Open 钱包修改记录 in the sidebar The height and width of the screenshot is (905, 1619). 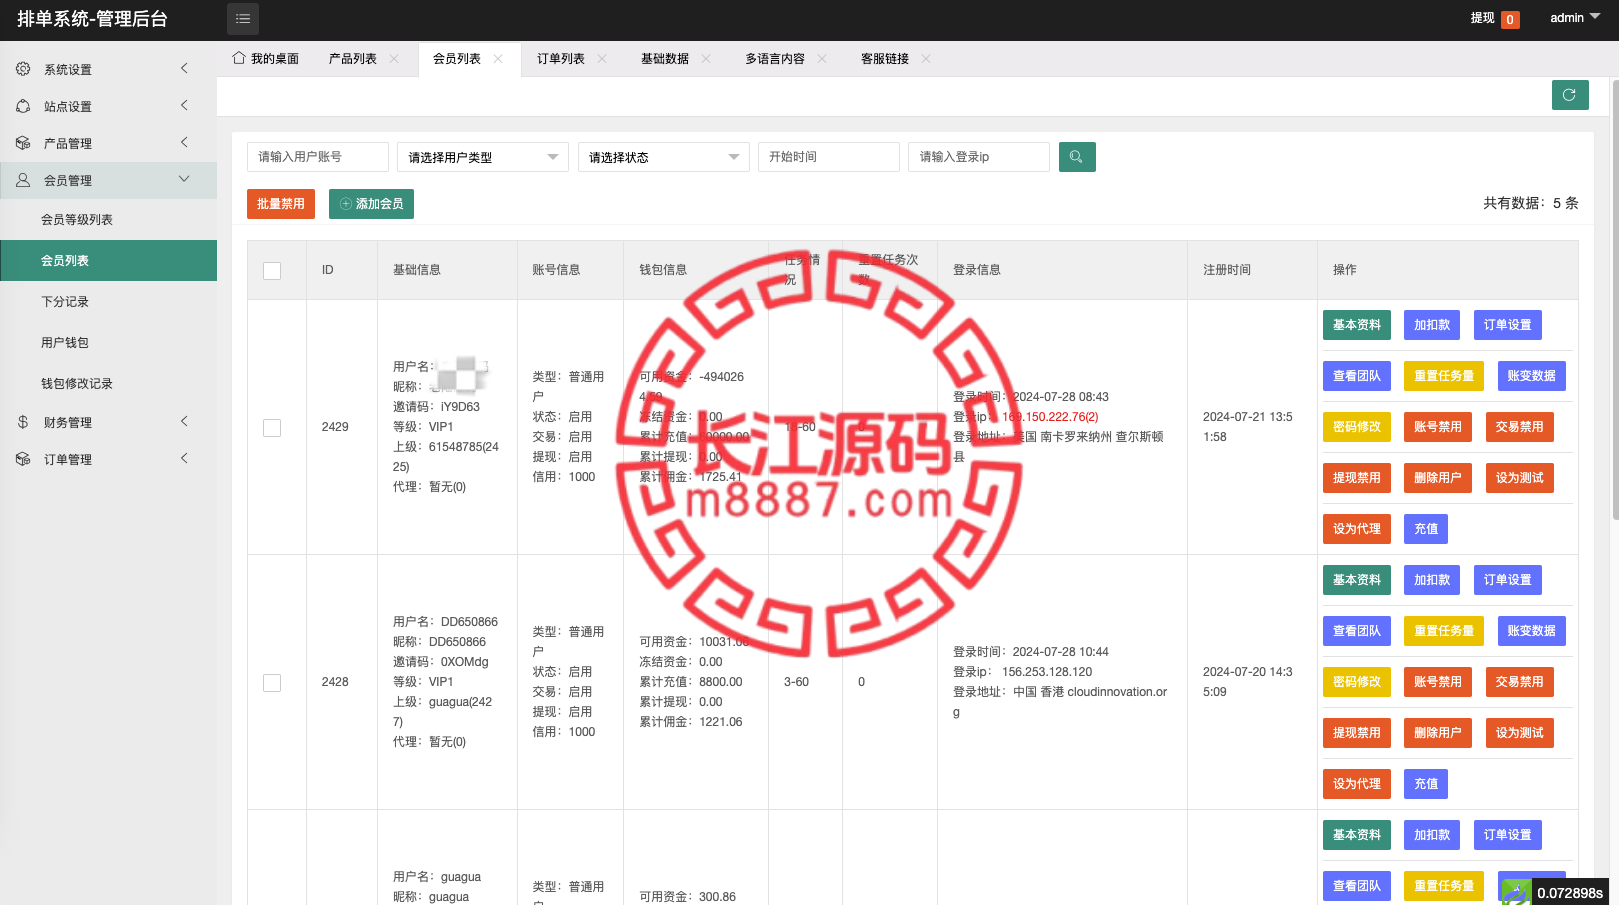pos(108,384)
